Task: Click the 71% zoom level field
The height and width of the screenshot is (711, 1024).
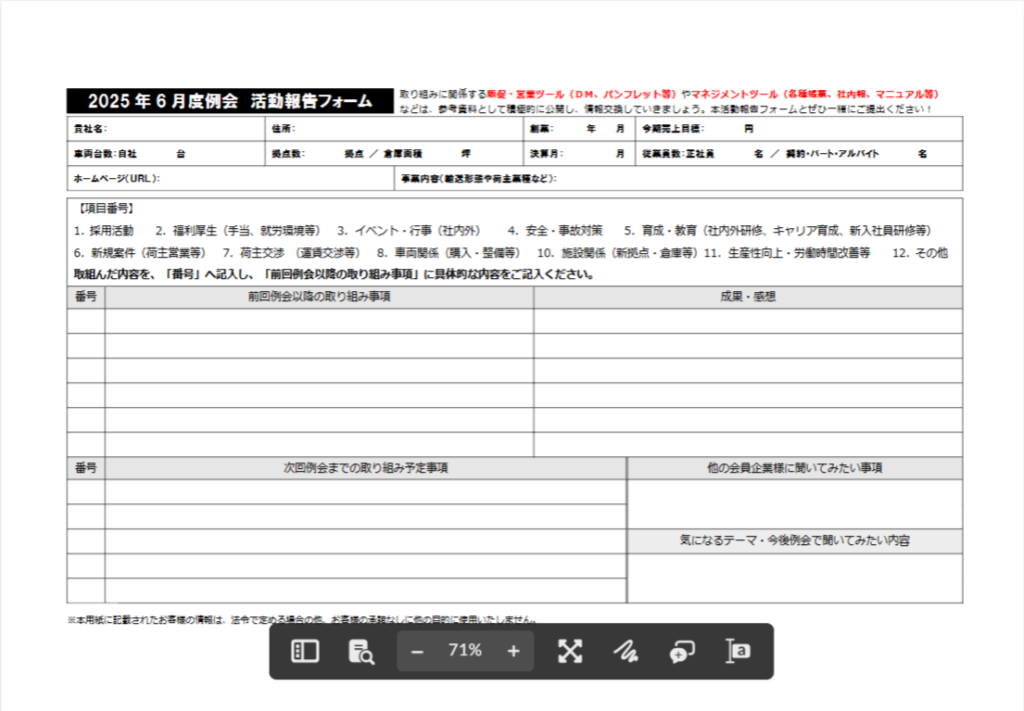Action: pos(465,651)
